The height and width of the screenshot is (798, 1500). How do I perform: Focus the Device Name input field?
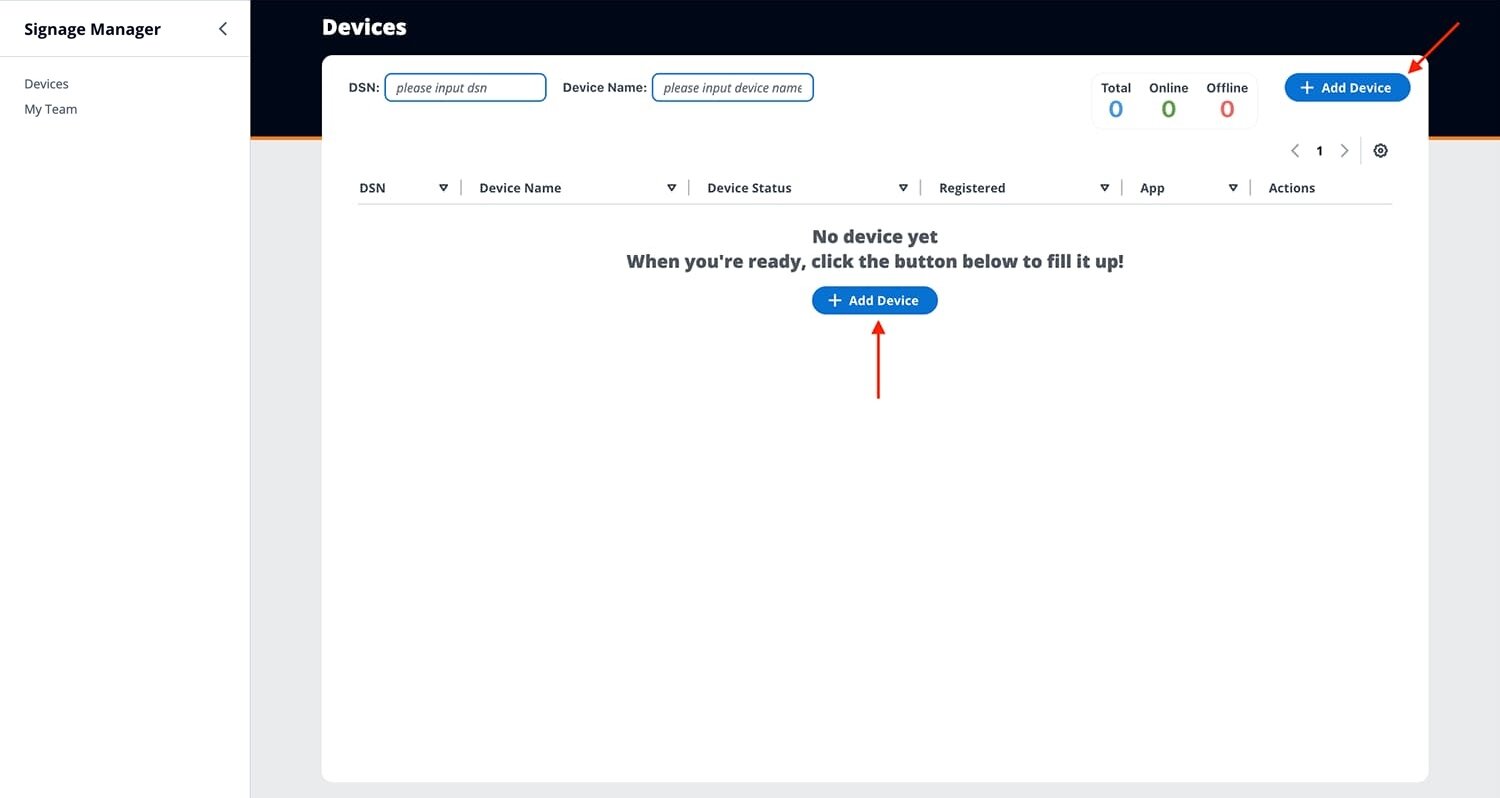[x=733, y=88]
